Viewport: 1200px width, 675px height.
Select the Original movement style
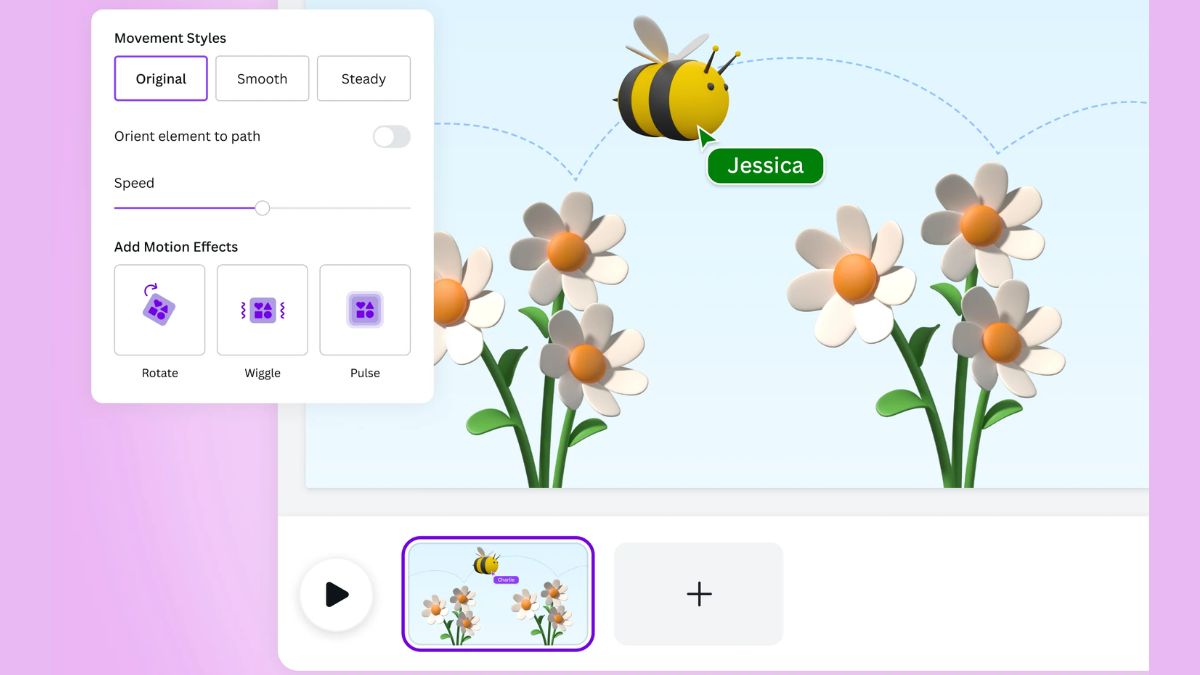click(160, 78)
